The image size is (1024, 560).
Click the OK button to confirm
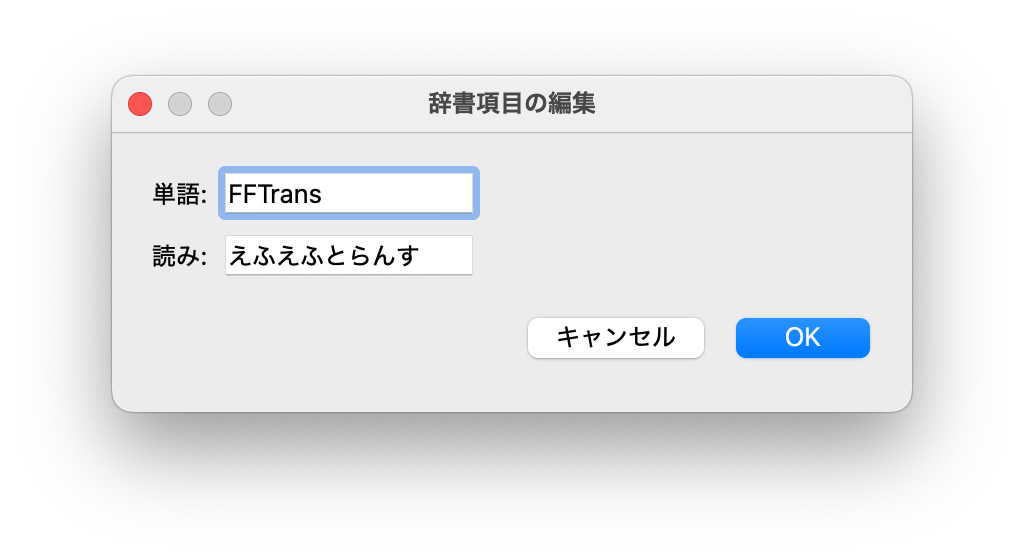803,337
